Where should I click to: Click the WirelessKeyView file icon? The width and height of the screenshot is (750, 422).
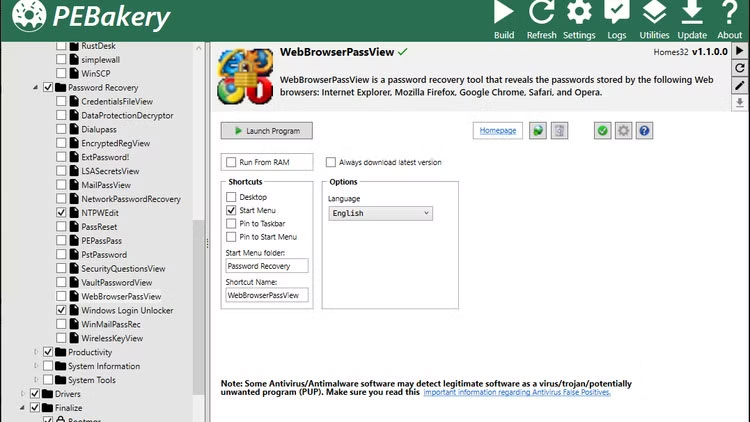pyautogui.click(x=74, y=338)
